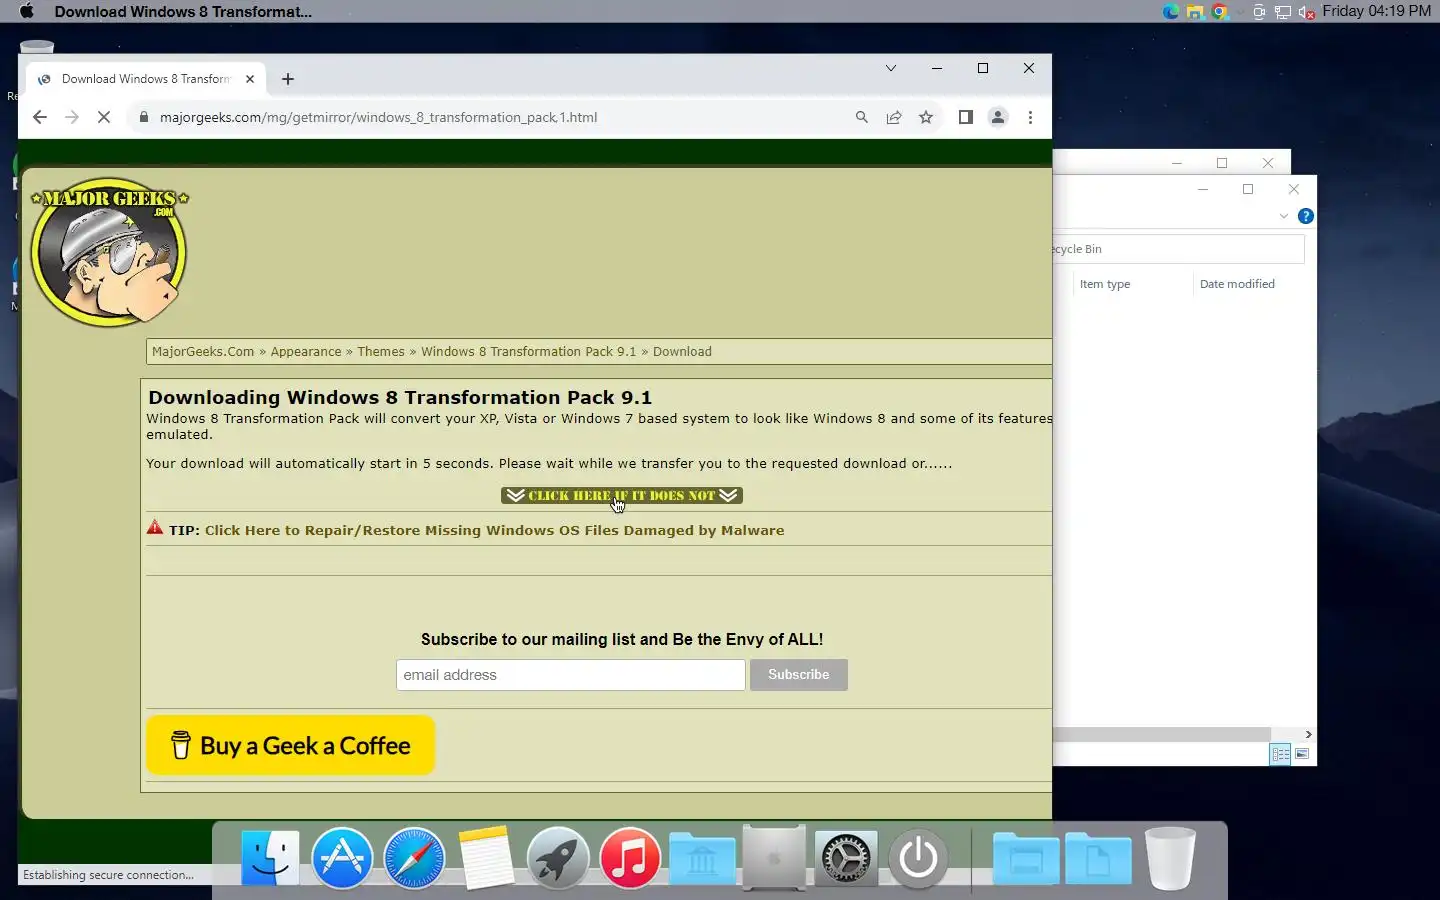Open MajorGeeks.Com breadcrumb link
Image resolution: width=1440 pixels, height=900 pixels.
[203, 352]
